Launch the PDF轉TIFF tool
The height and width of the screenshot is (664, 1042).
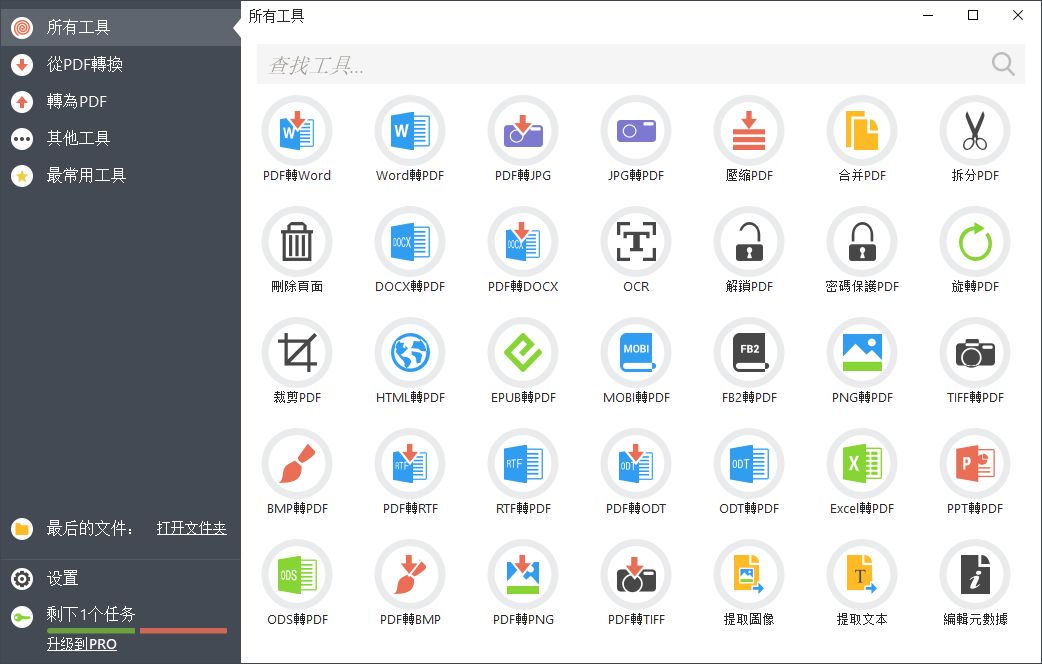[x=635, y=575]
